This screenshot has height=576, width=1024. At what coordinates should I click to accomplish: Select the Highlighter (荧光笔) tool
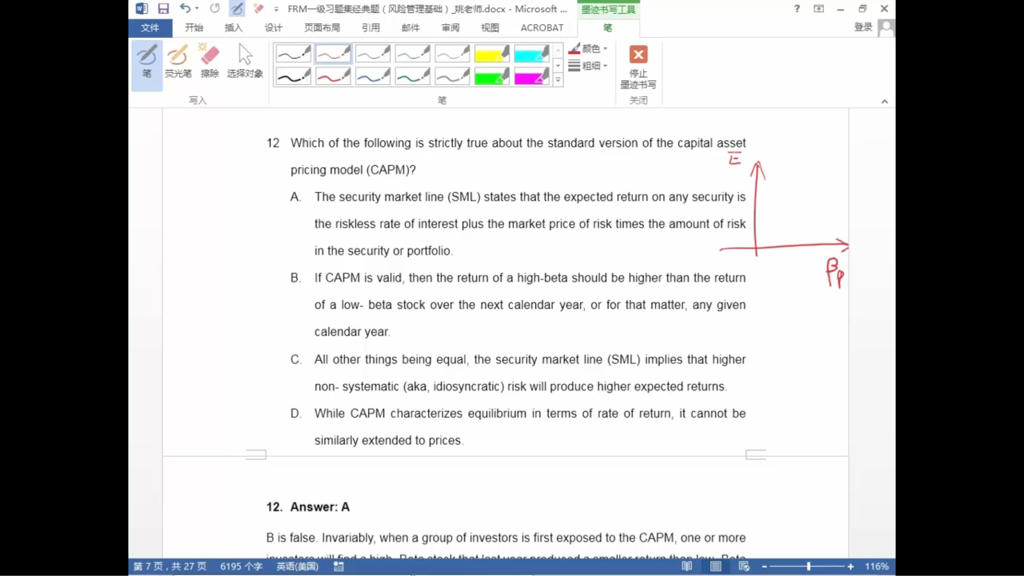(178, 62)
